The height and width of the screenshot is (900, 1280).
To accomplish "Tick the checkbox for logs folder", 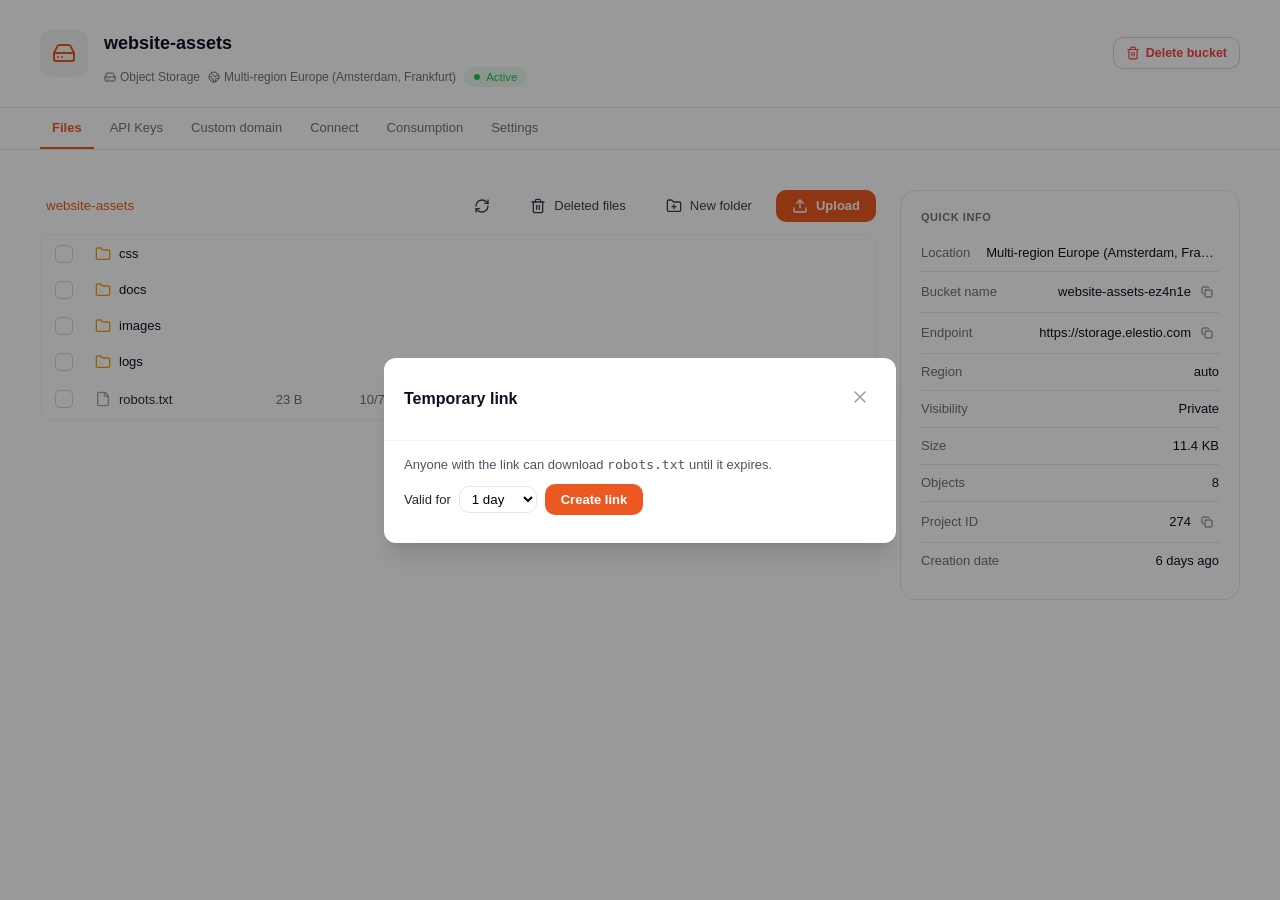I will click(x=64, y=362).
